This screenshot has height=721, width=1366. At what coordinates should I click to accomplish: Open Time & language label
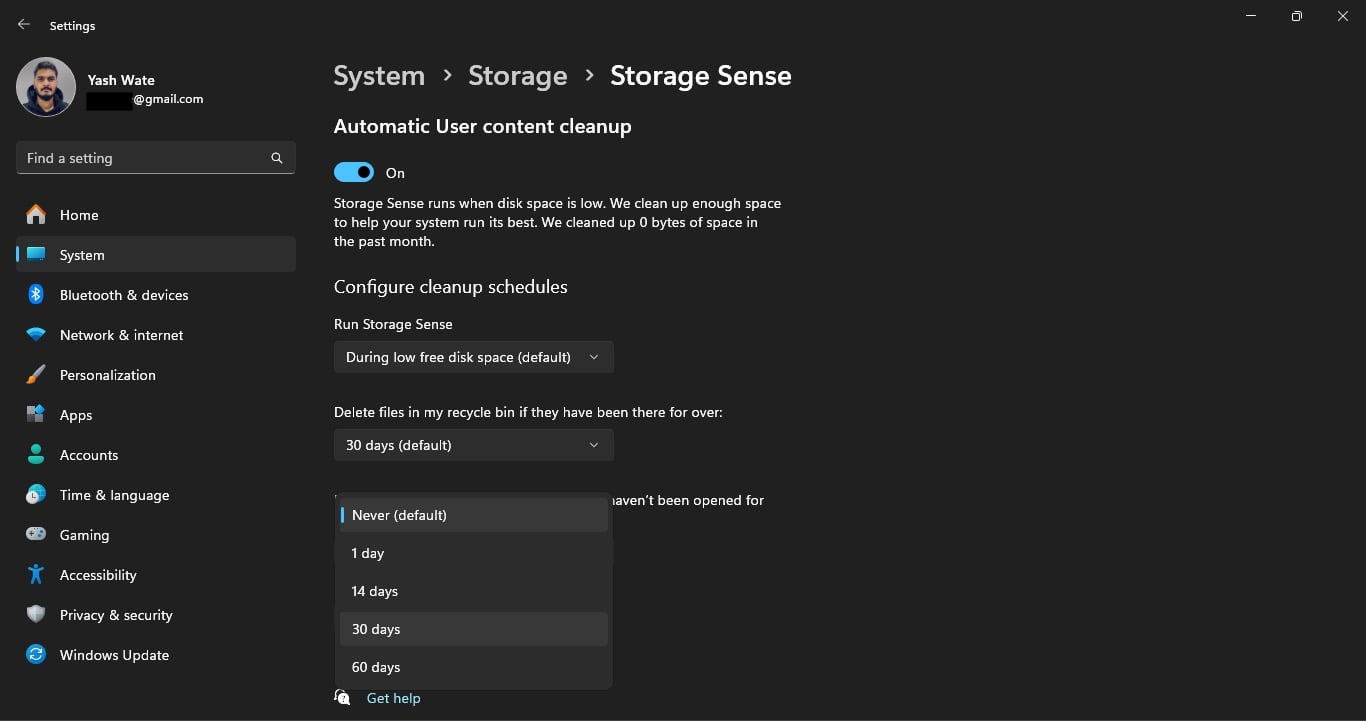click(x=114, y=495)
